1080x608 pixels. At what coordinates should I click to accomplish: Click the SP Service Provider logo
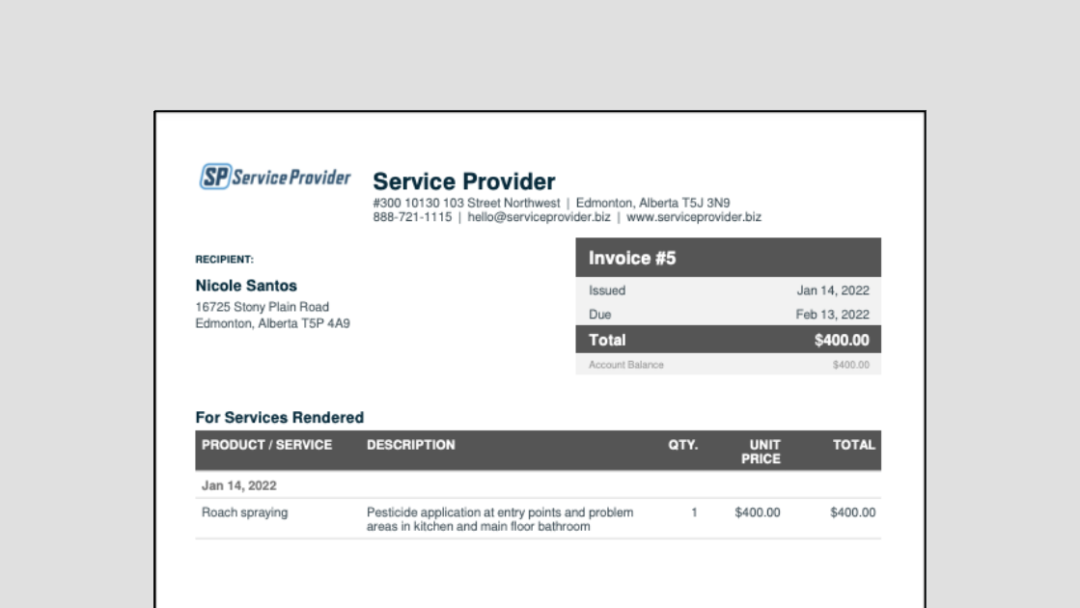[274, 175]
